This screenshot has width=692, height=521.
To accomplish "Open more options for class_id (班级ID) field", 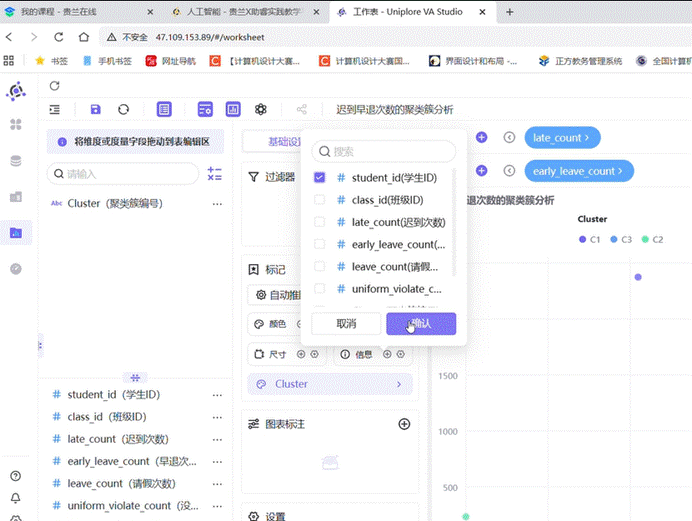I will tap(217, 417).
